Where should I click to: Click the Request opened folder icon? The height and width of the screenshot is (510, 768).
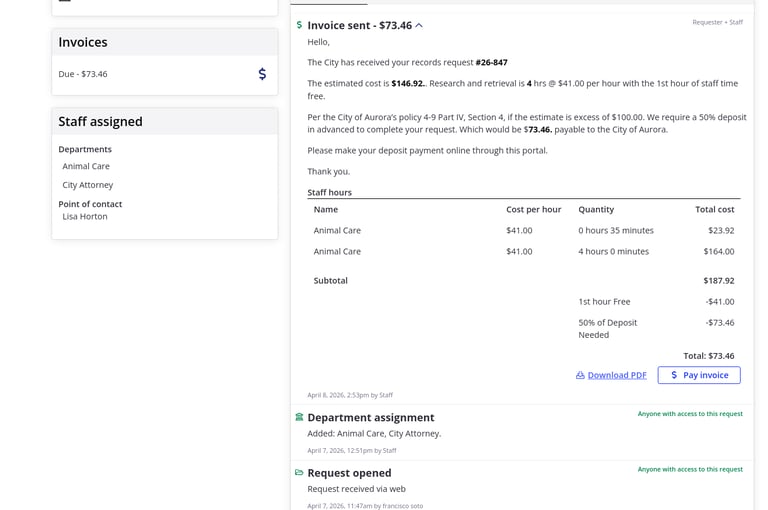299,472
